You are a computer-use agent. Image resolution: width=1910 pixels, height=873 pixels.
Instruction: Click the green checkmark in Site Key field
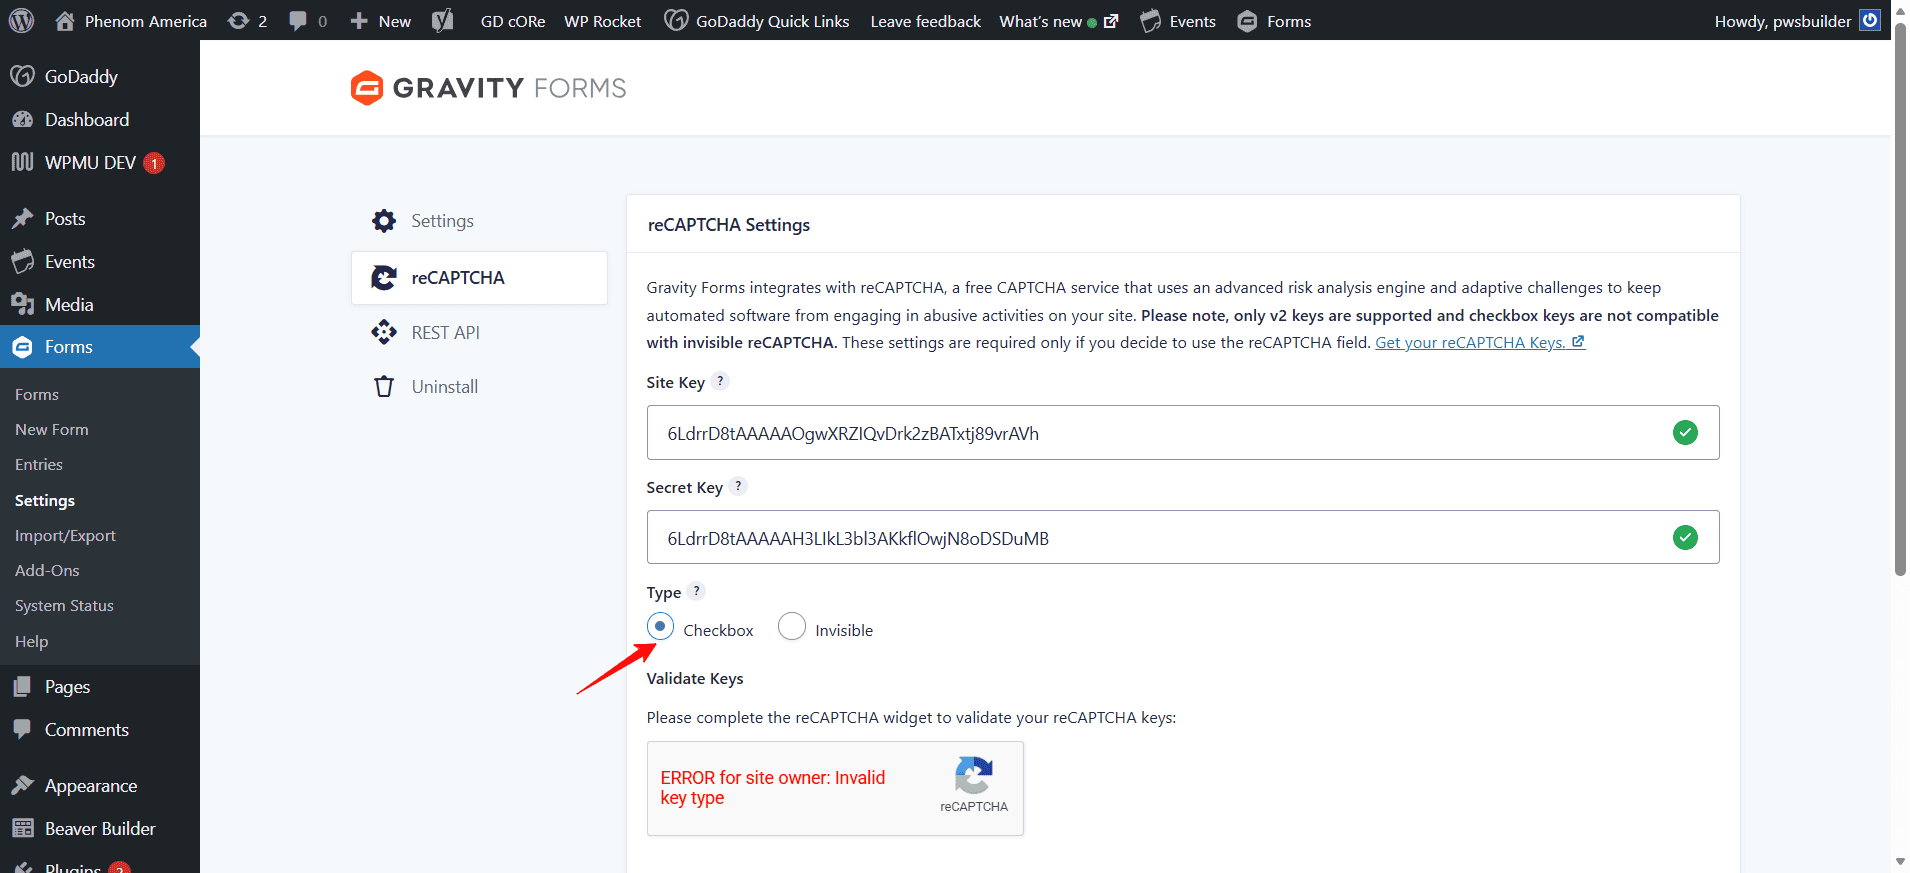tap(1685, 433)
